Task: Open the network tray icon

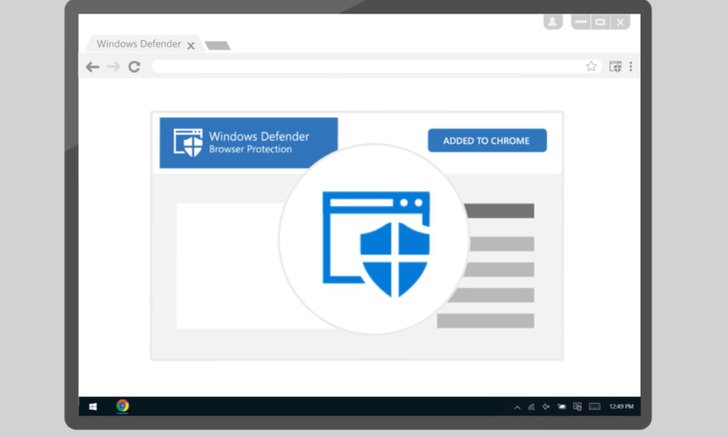Action: (x=531, y=407)
